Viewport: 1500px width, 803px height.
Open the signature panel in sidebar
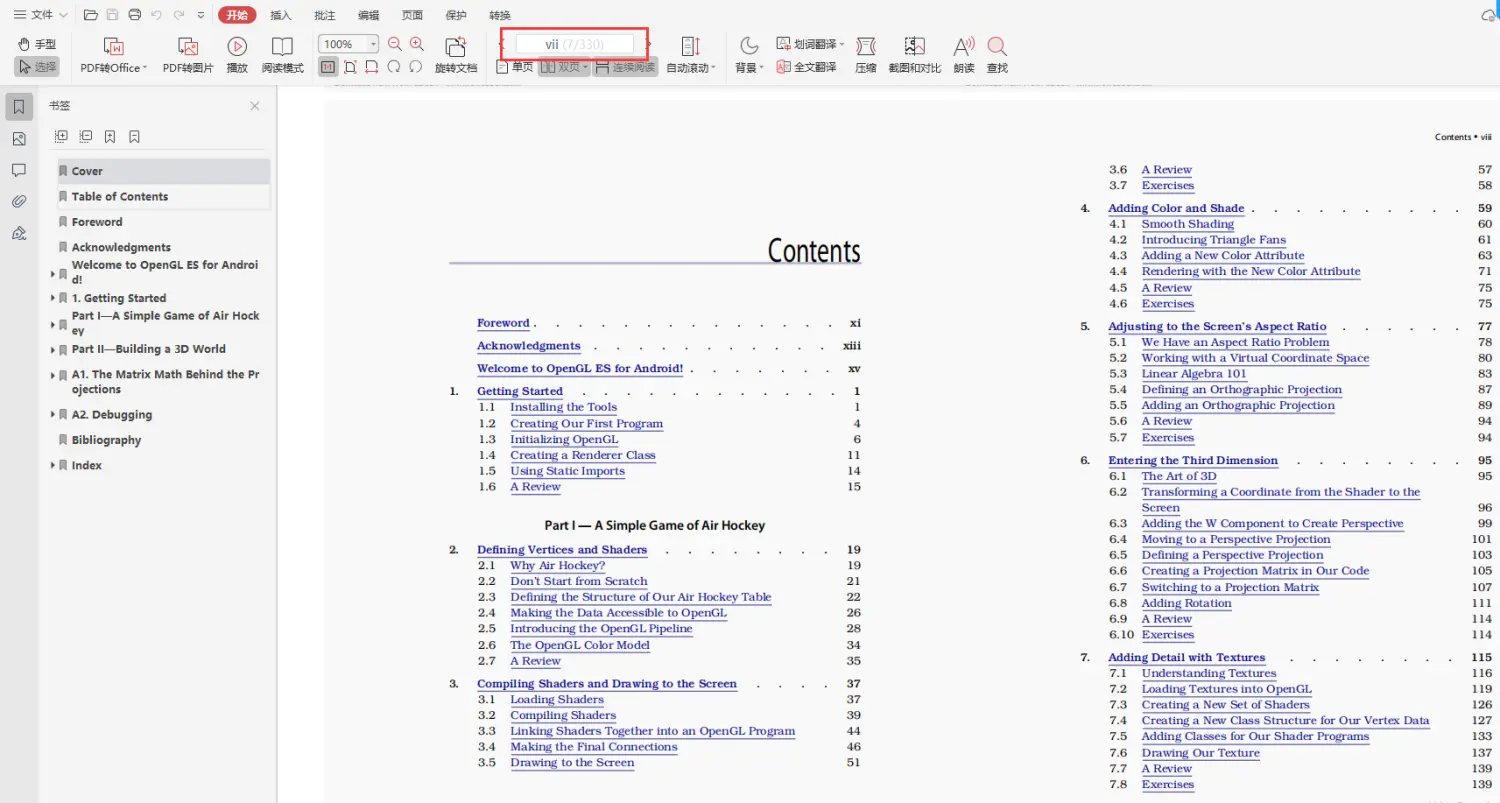[18, 233]
